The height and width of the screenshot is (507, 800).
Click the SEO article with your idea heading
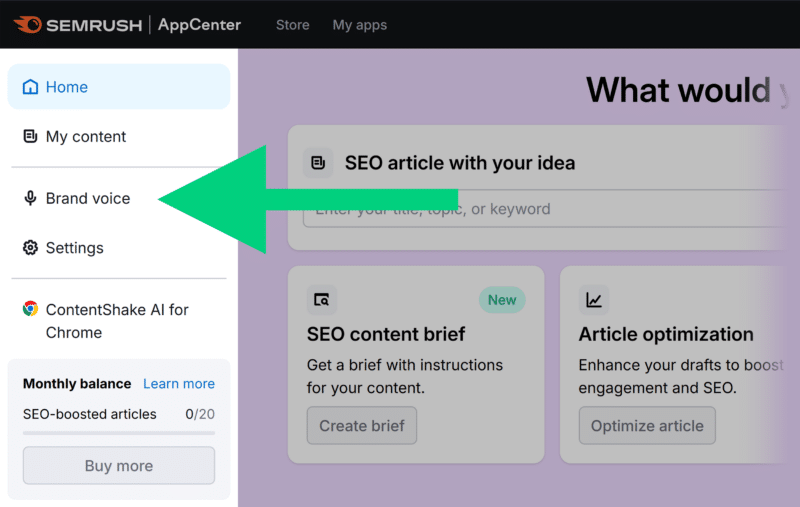[460, 163]
